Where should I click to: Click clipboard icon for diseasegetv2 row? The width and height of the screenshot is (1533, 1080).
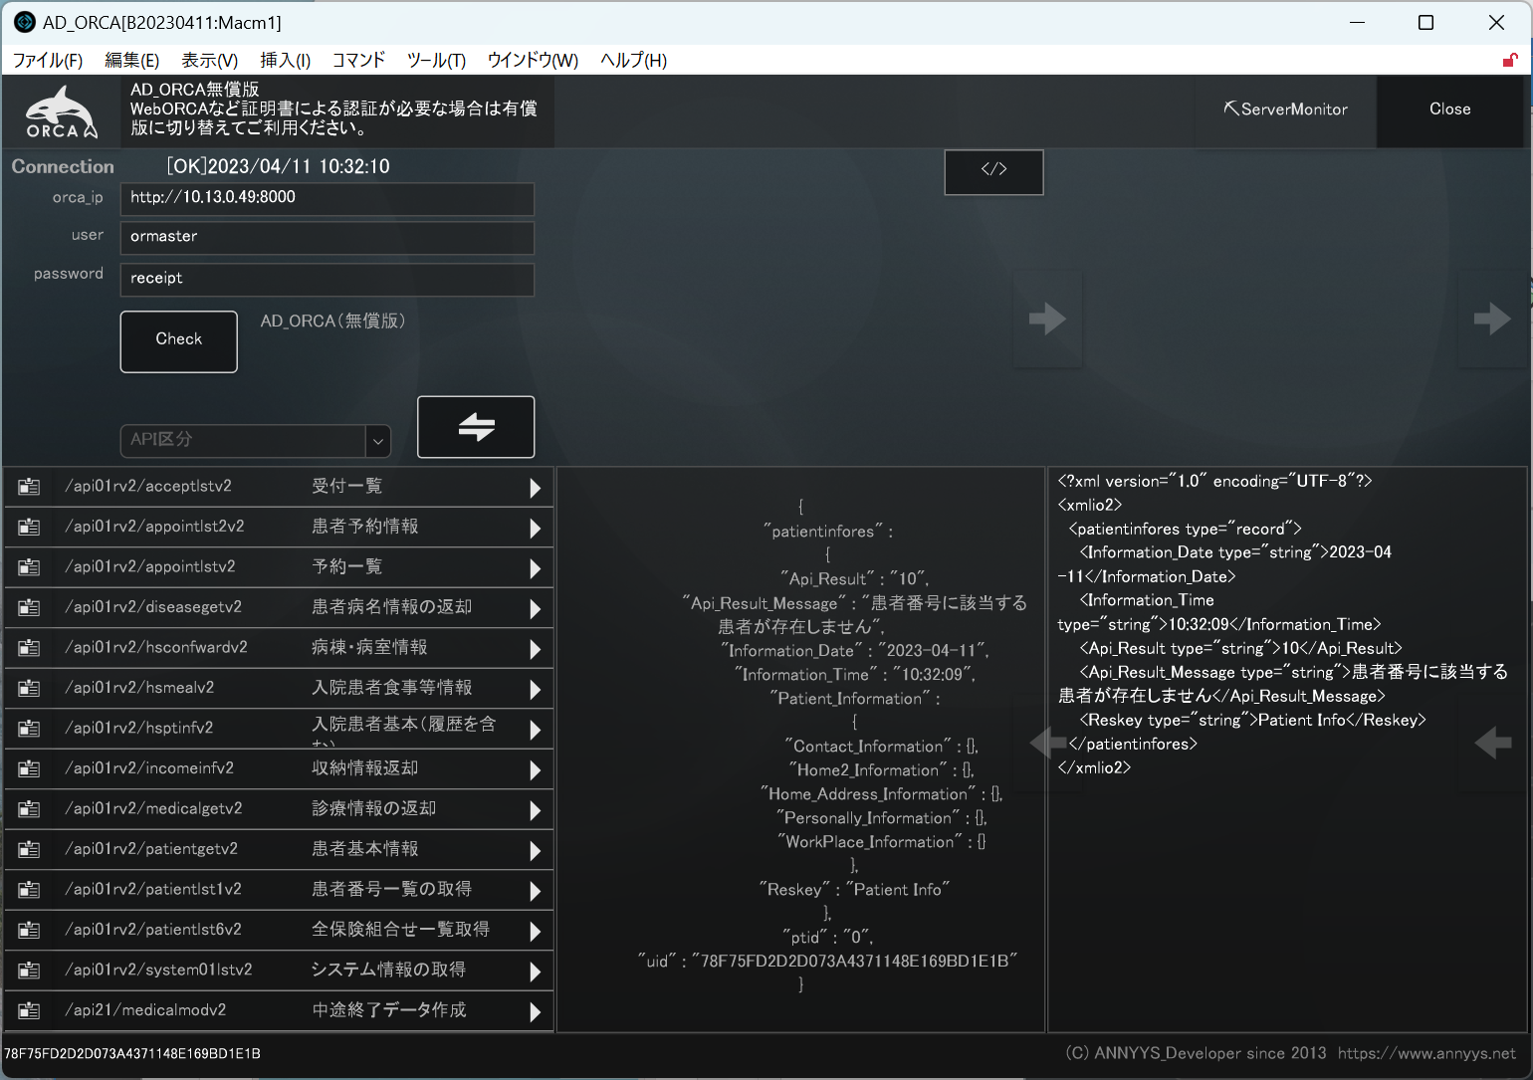29,608
